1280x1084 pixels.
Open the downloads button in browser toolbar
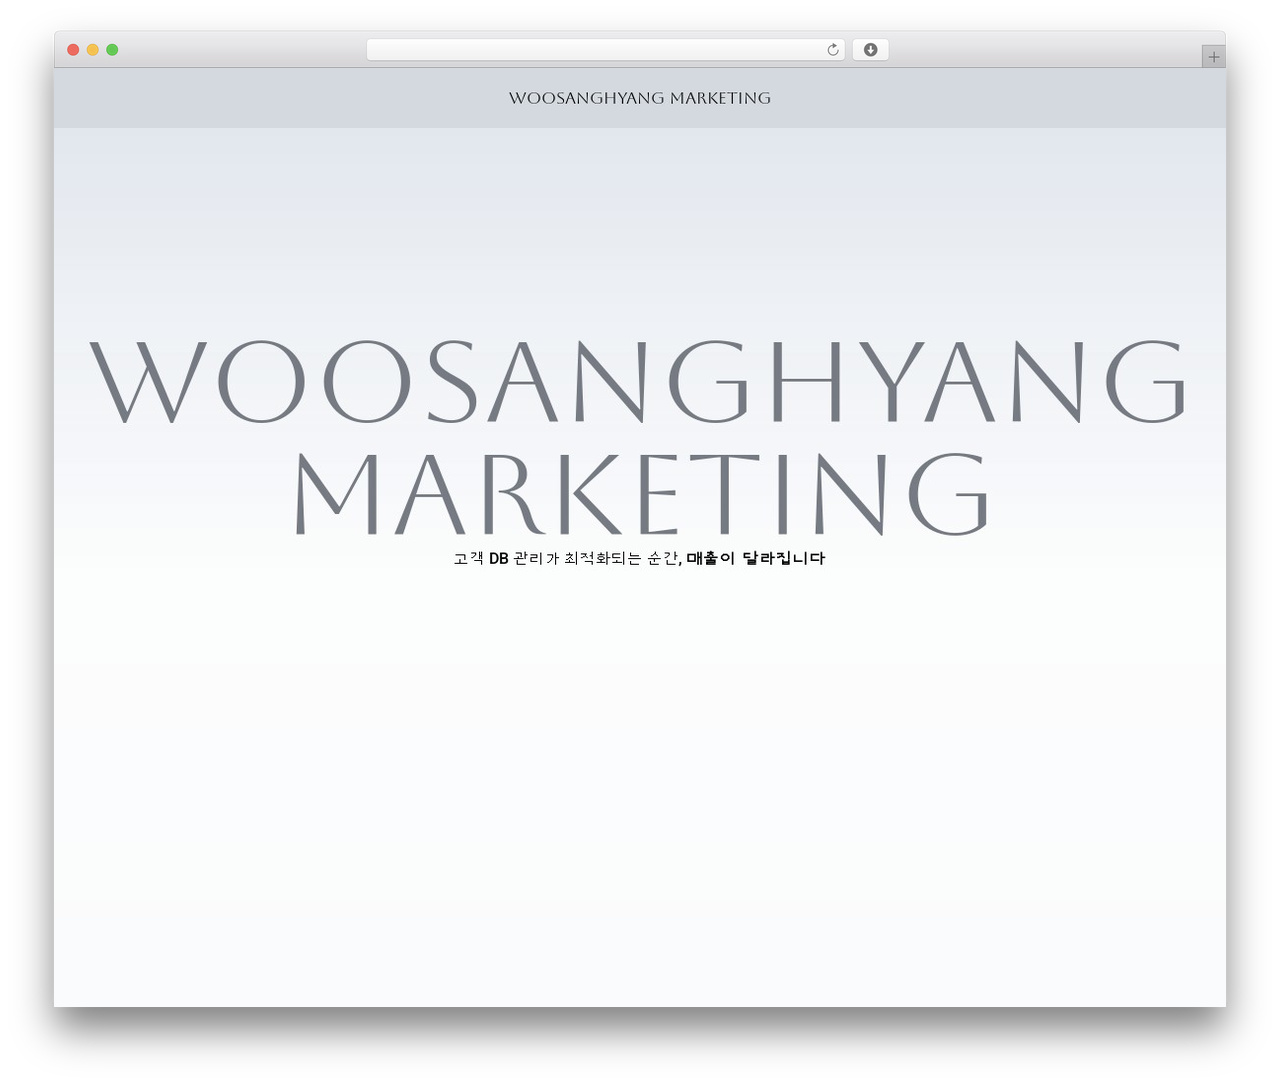point(870,50)
